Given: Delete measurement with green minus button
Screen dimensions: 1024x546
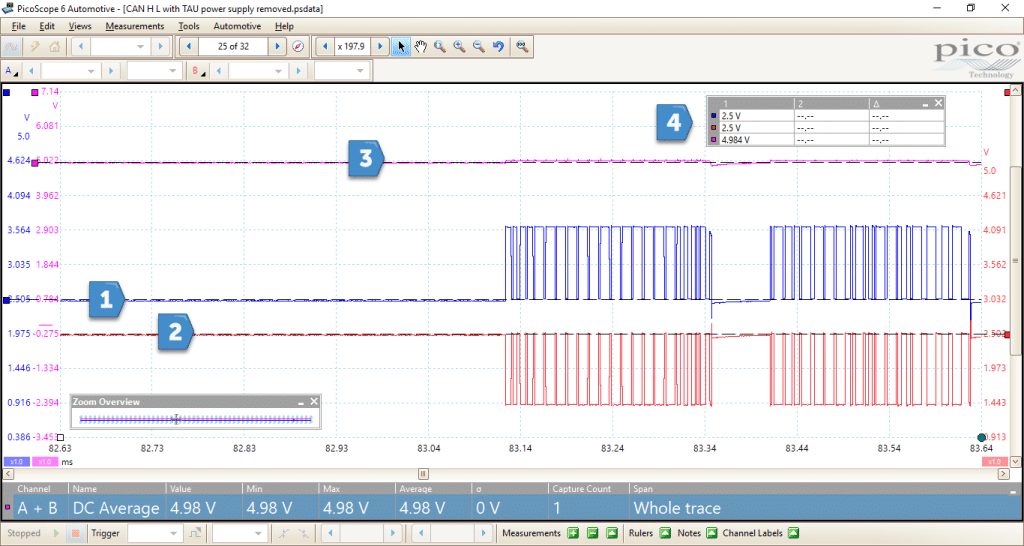Looking at the screenshot, I should 592,533.
